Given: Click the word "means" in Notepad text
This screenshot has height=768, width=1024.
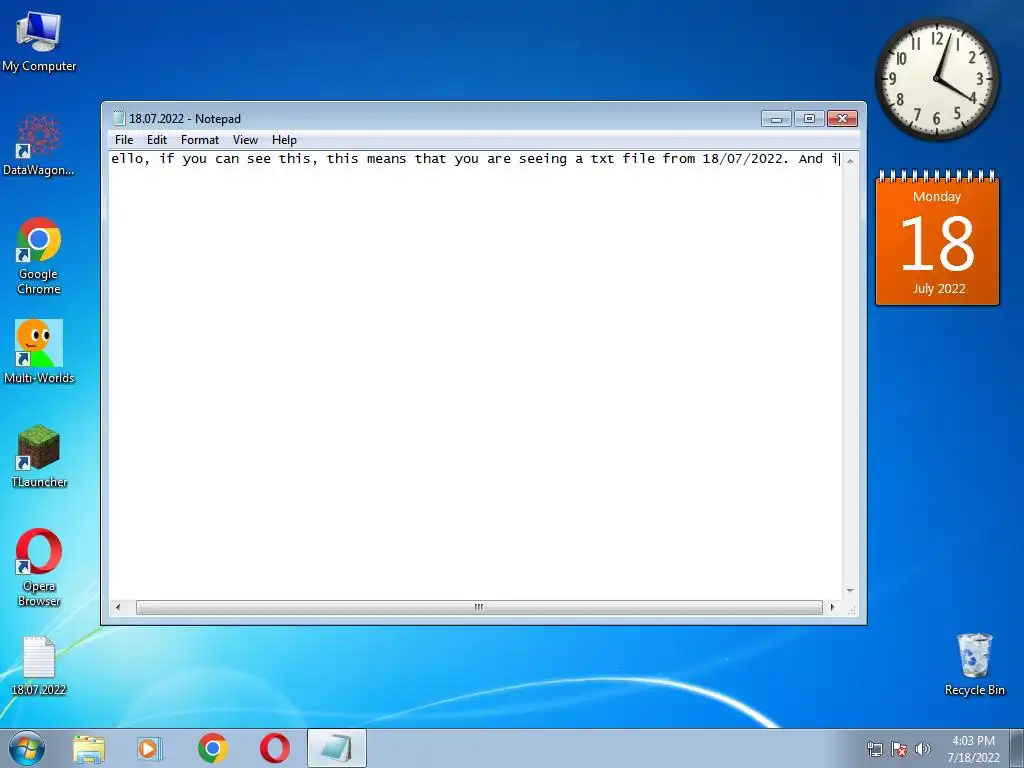Looking at the screenshot, I should pos(386,159).
